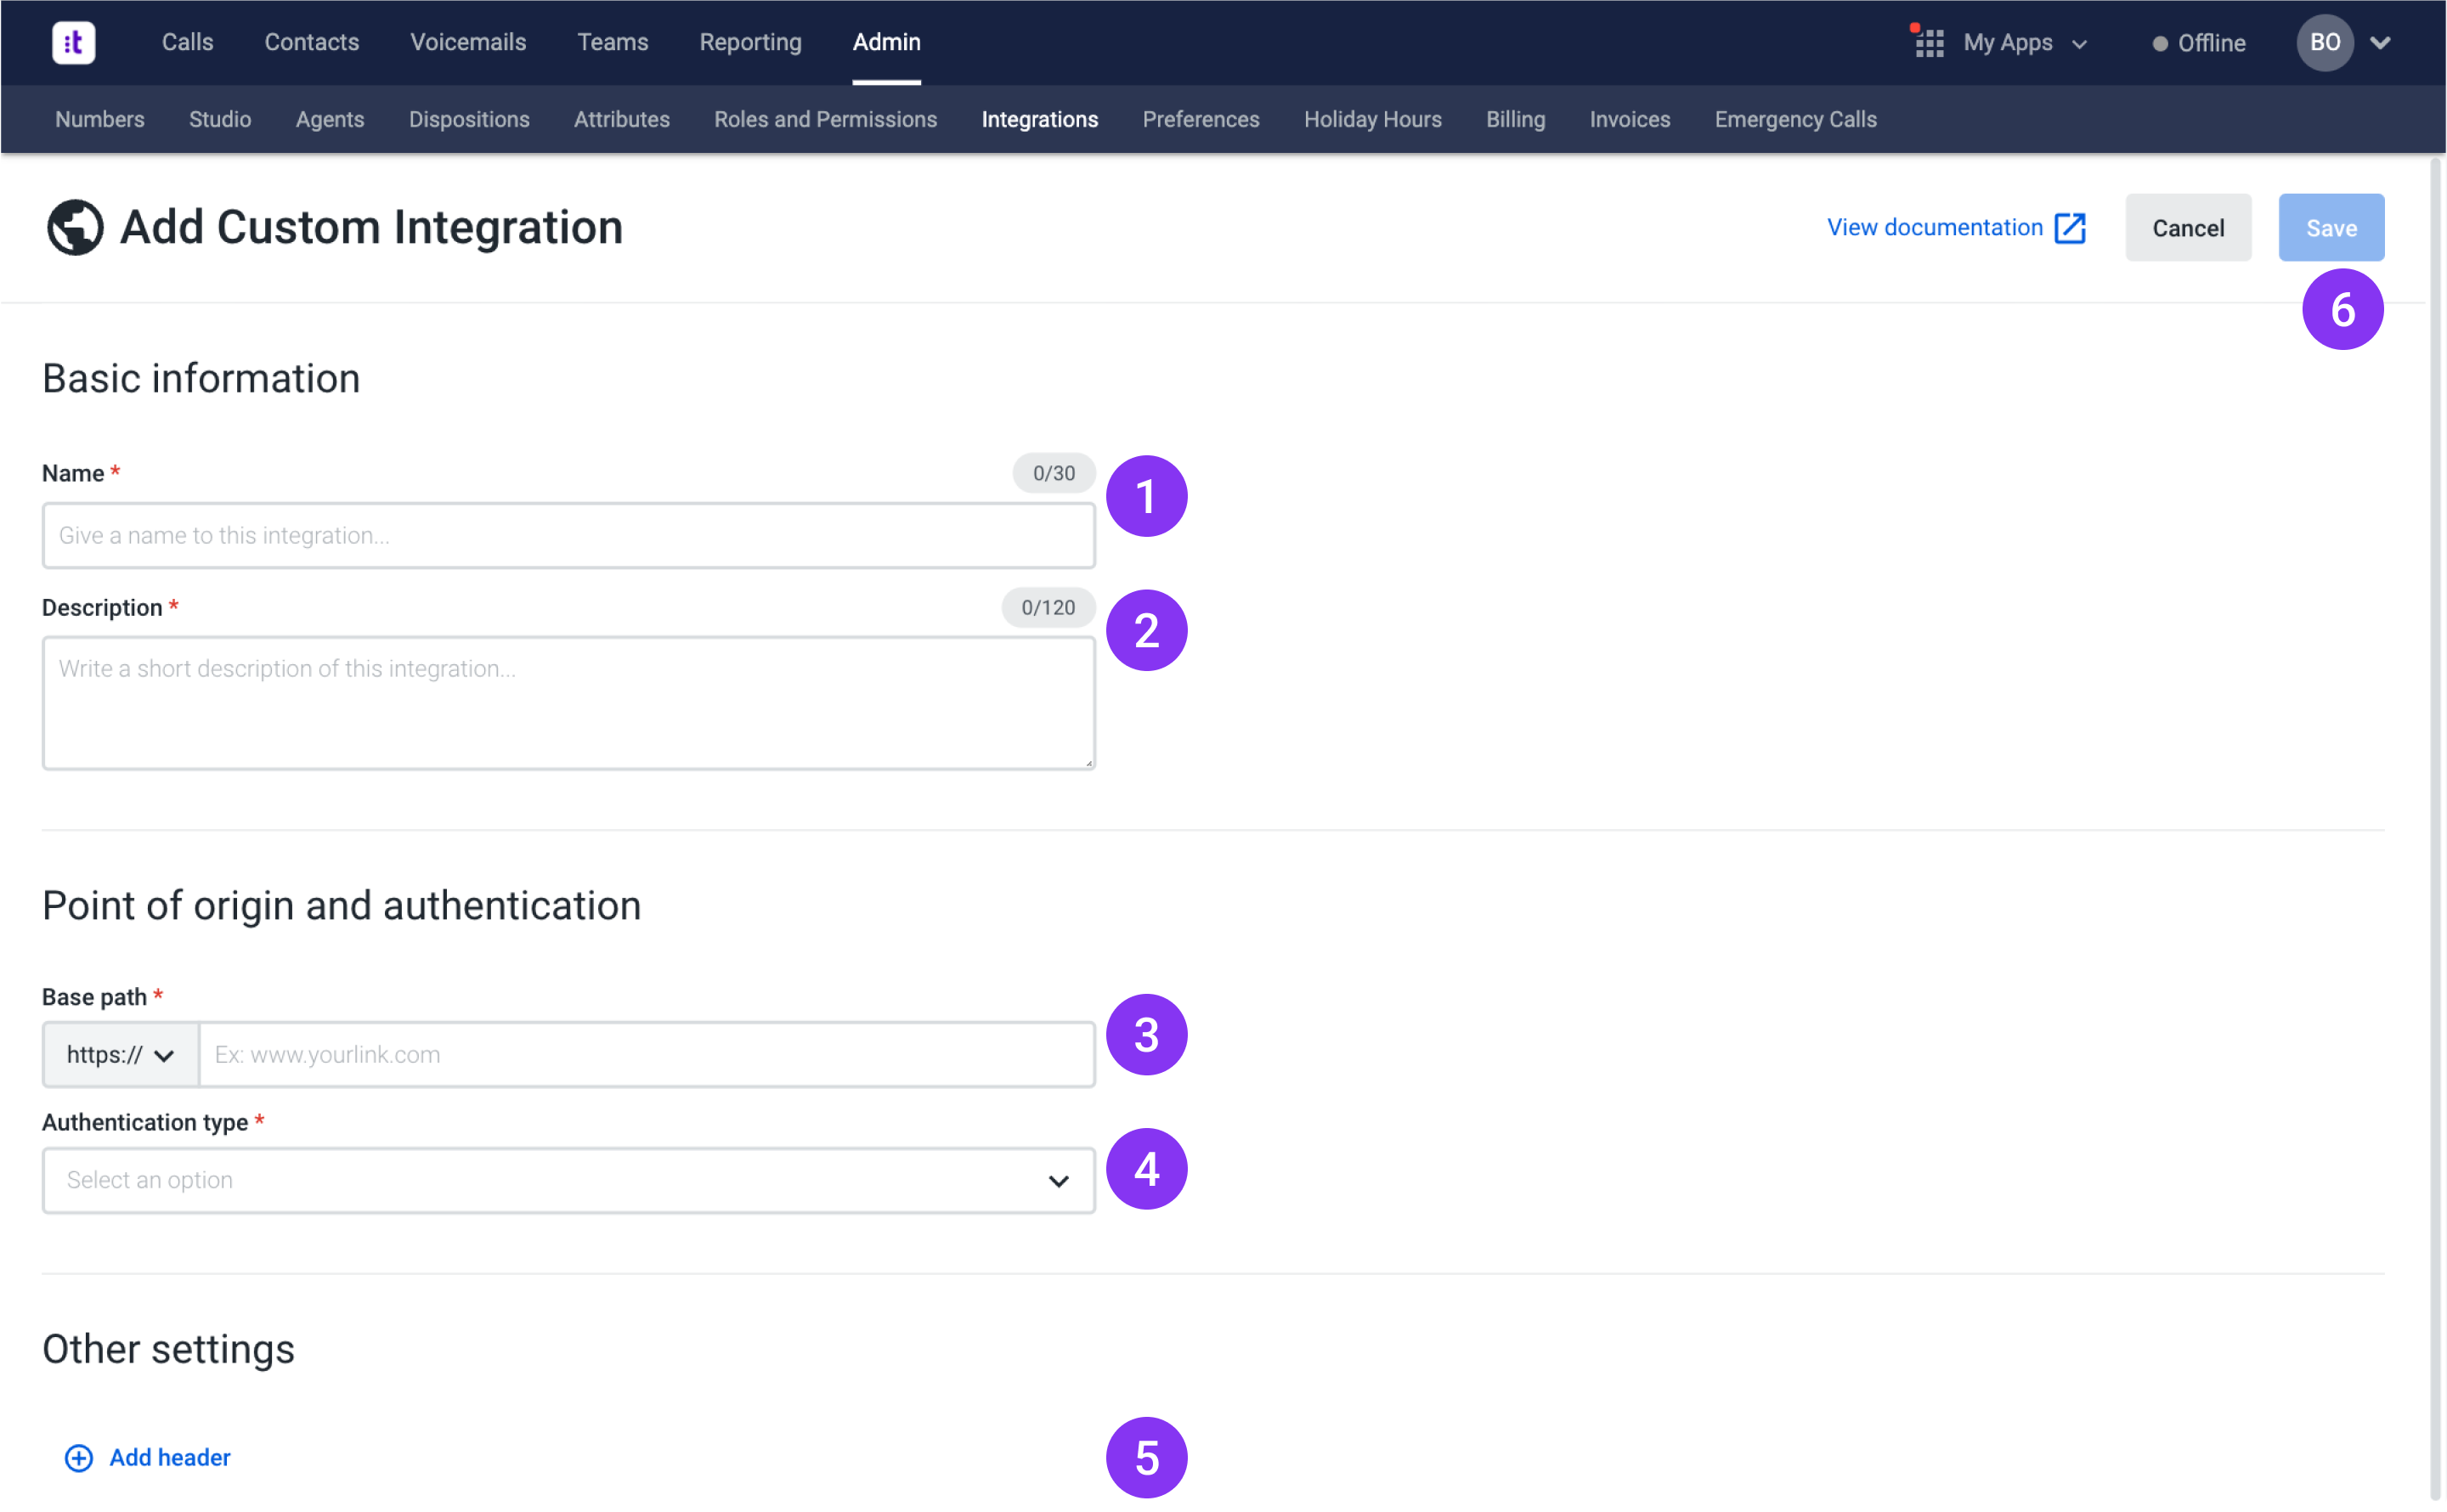The height and width of the screenshot is (1512, 2447).
Task: Open the user profile menu chevron
Action: [x=2380, y=43]
